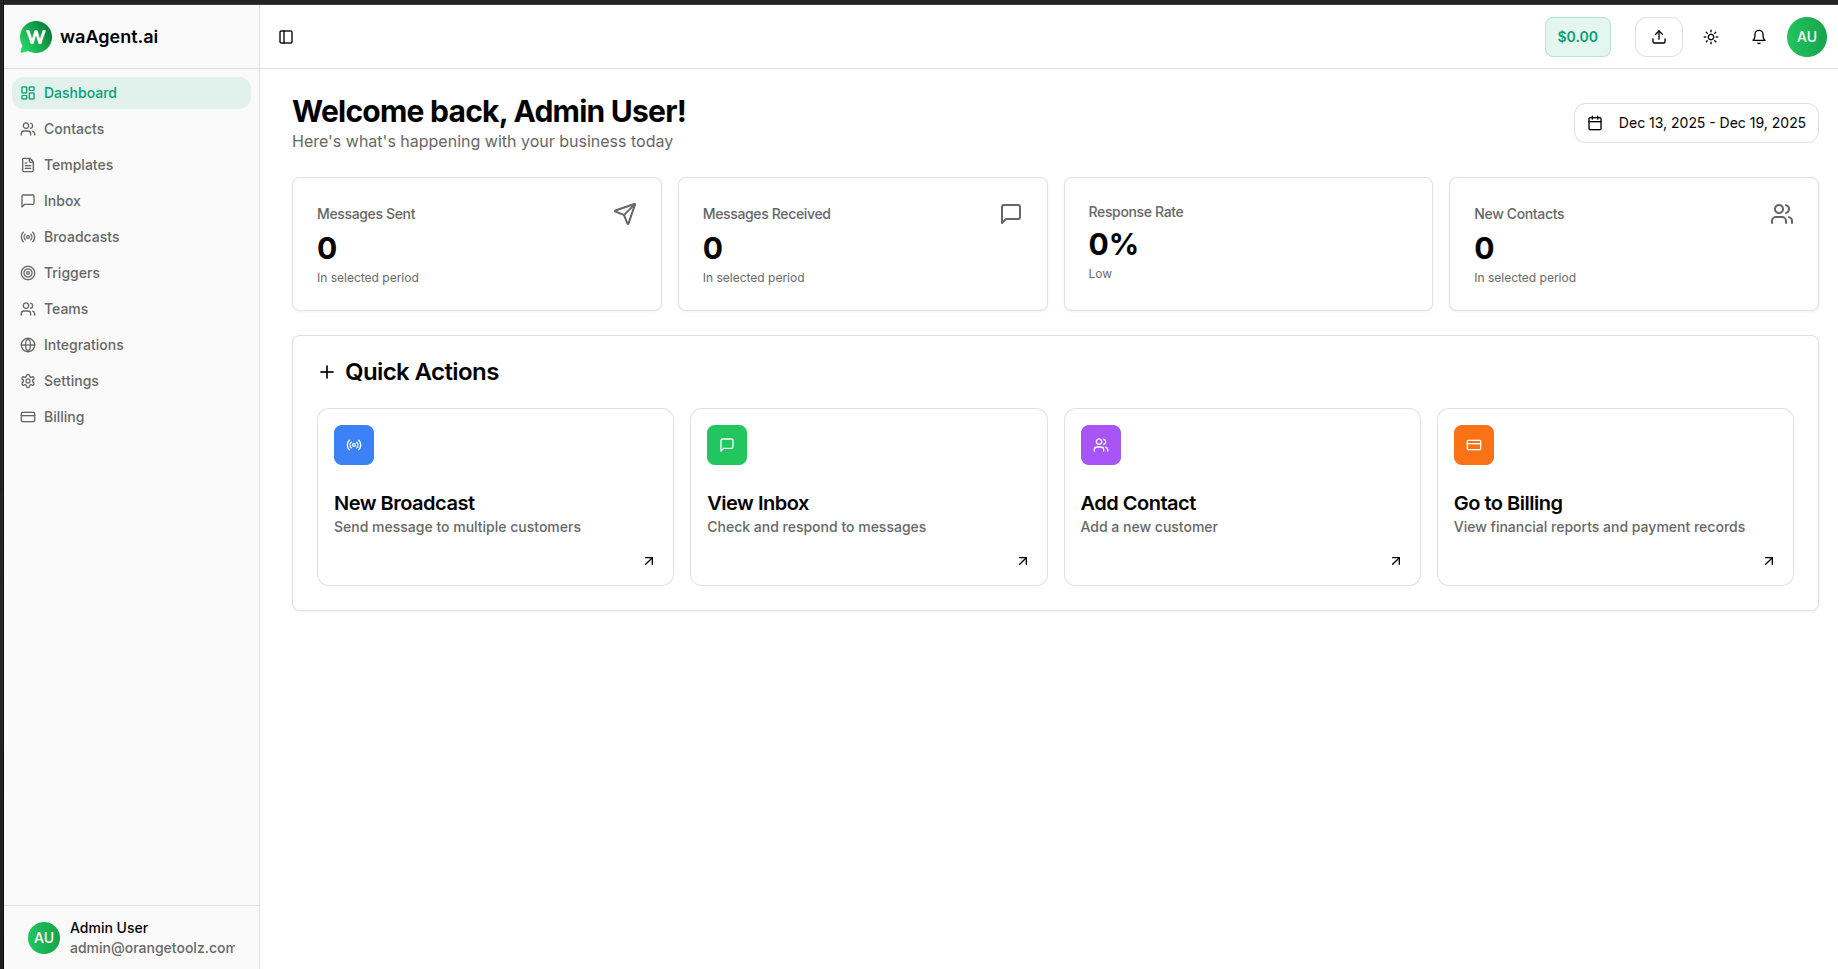Open the AU avatar account menu
Image resolution: width=1838 pixels, height=969 pixels.
point(1806,36)
